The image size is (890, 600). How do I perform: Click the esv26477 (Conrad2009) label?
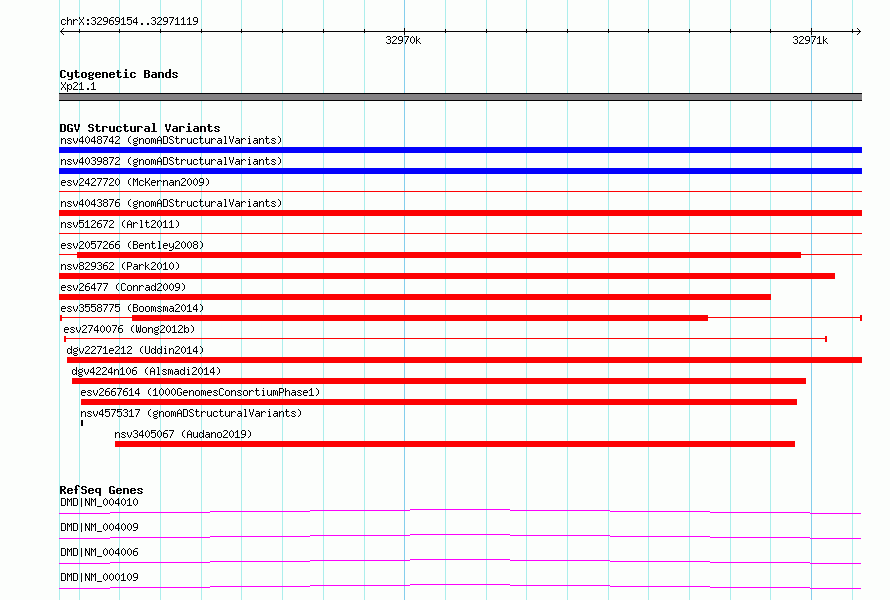point(123,287)
